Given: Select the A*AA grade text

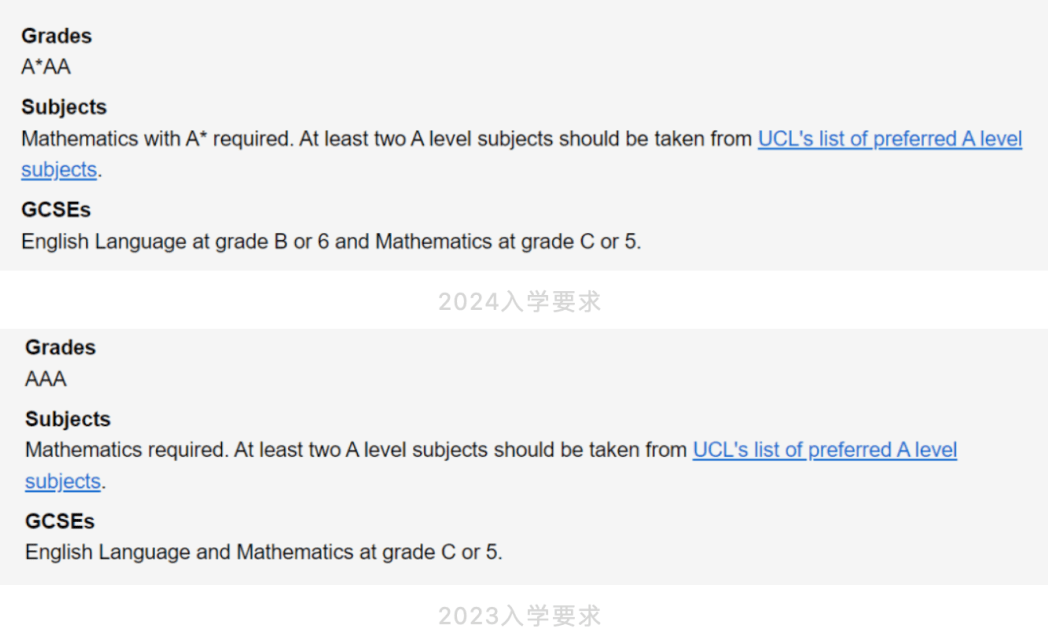Looking at the screenshot, I should pos(46,67).
